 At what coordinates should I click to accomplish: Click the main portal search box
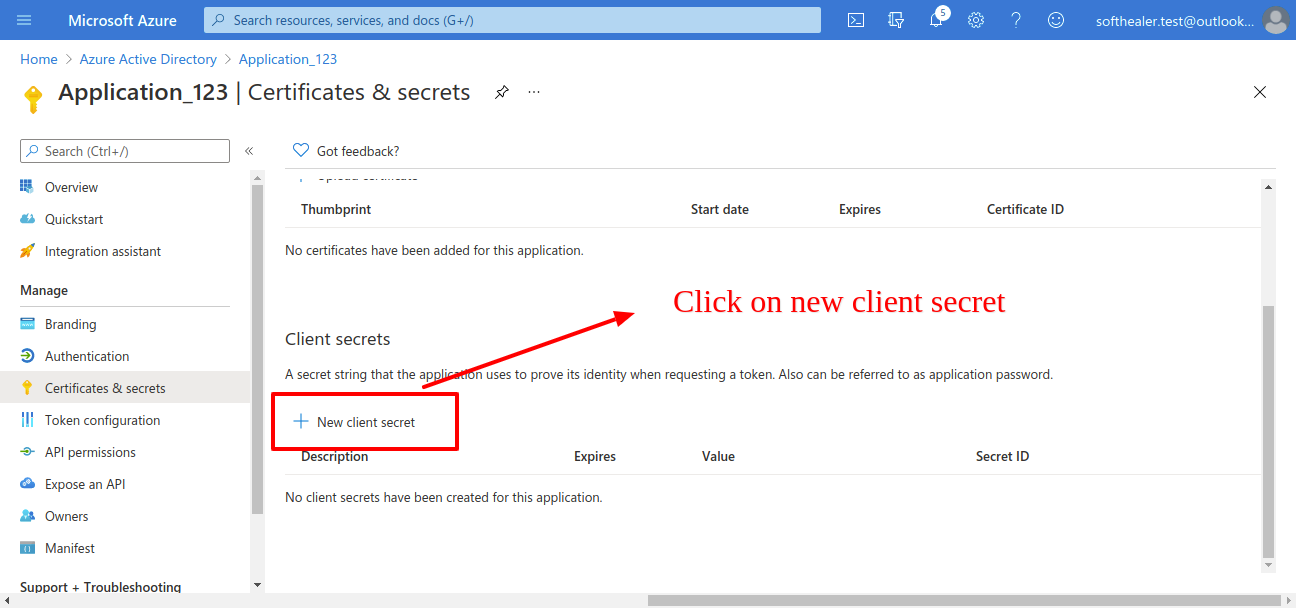(x=512, y=20)
